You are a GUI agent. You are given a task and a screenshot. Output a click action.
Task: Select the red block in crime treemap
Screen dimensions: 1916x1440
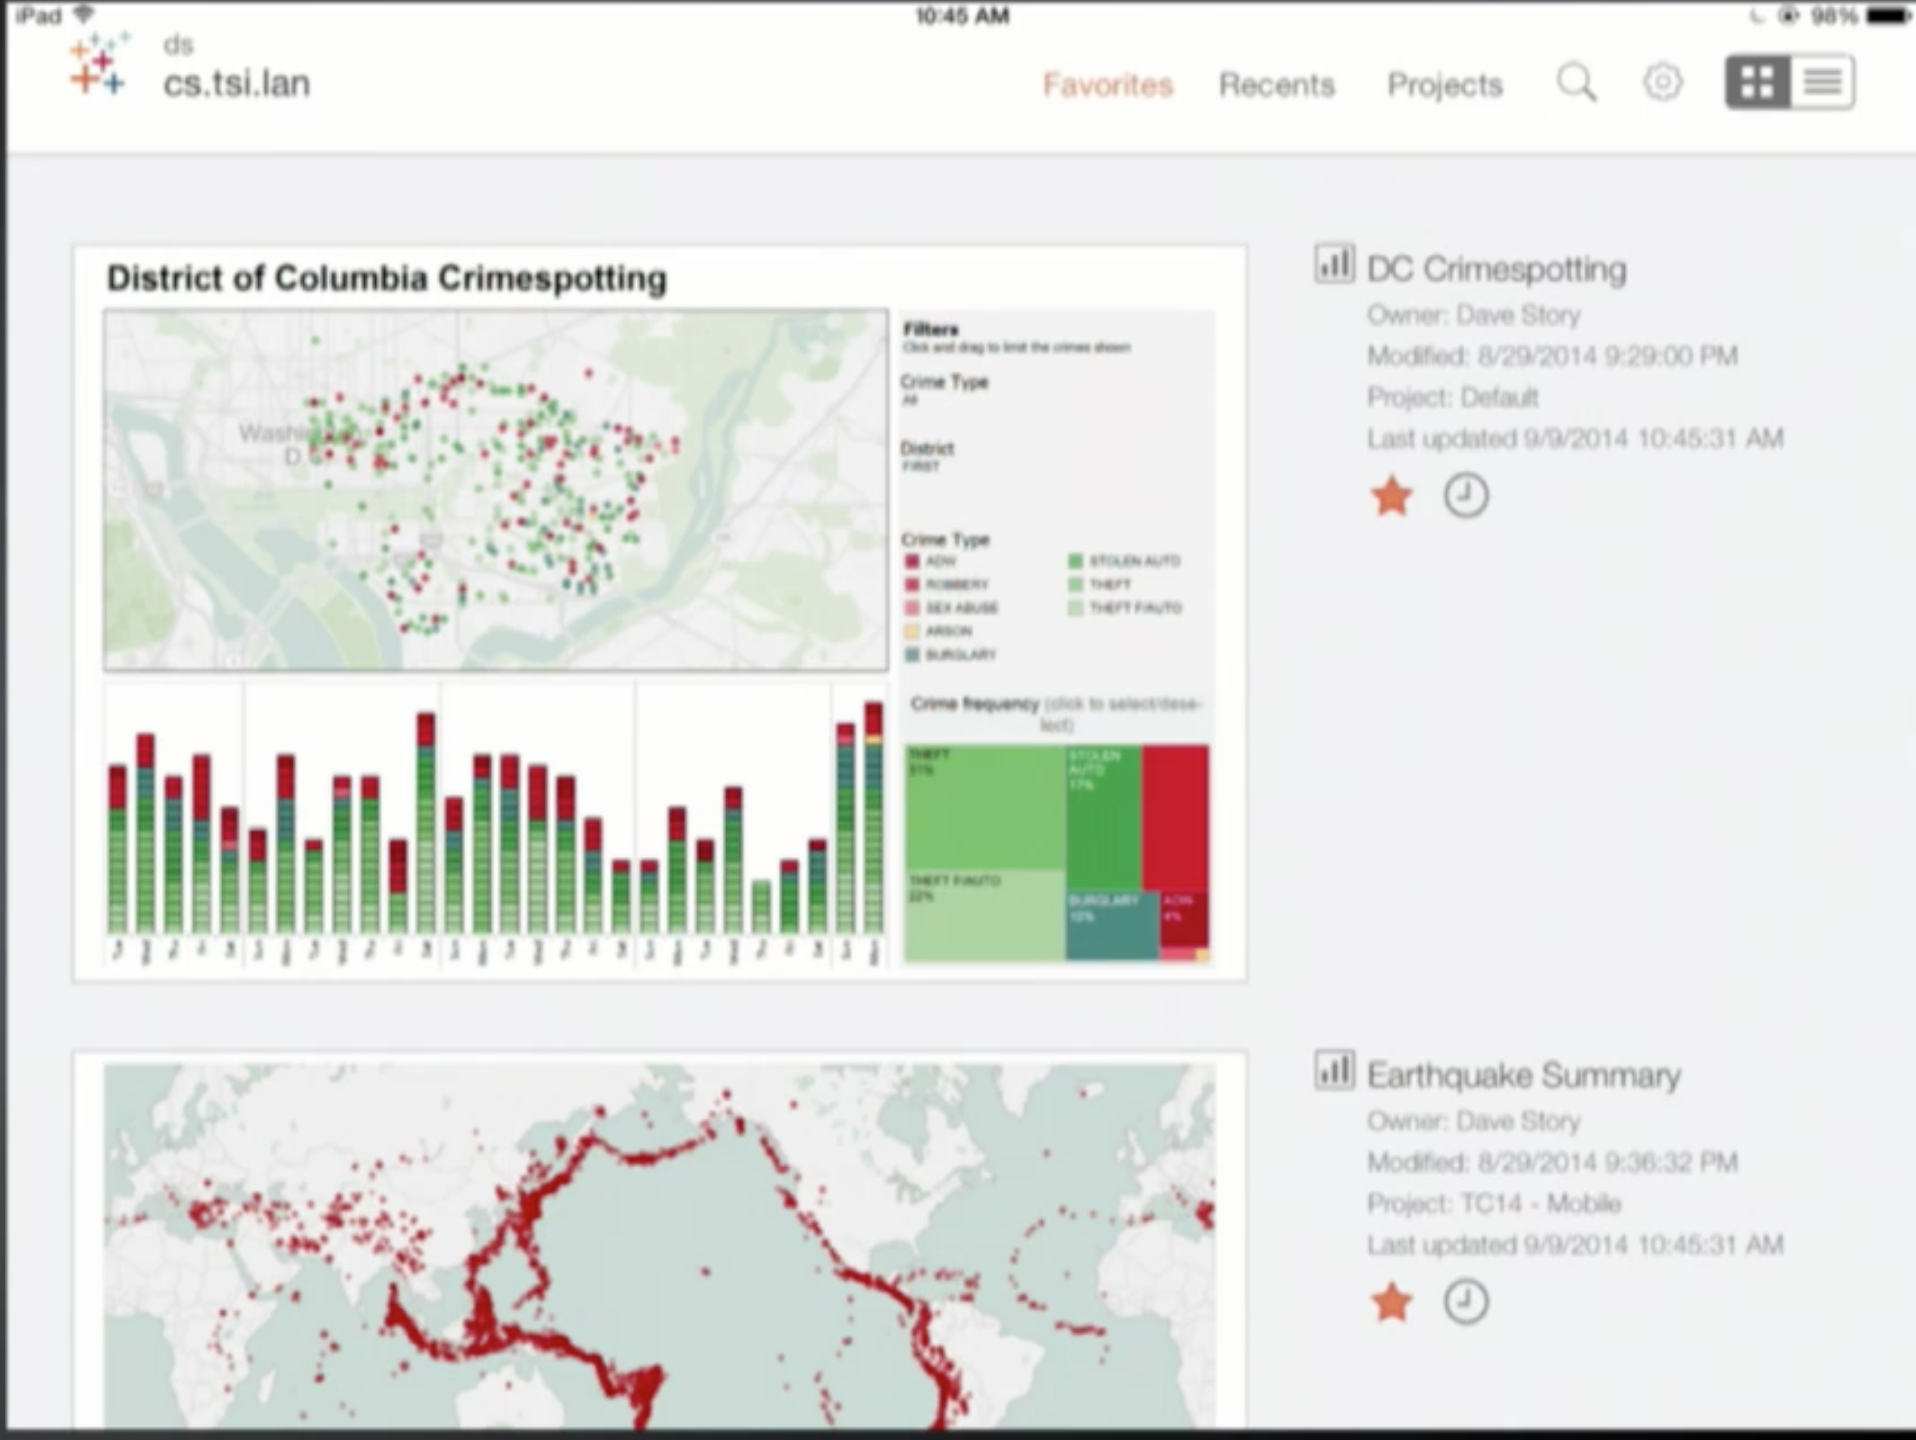pos(1175,815)
